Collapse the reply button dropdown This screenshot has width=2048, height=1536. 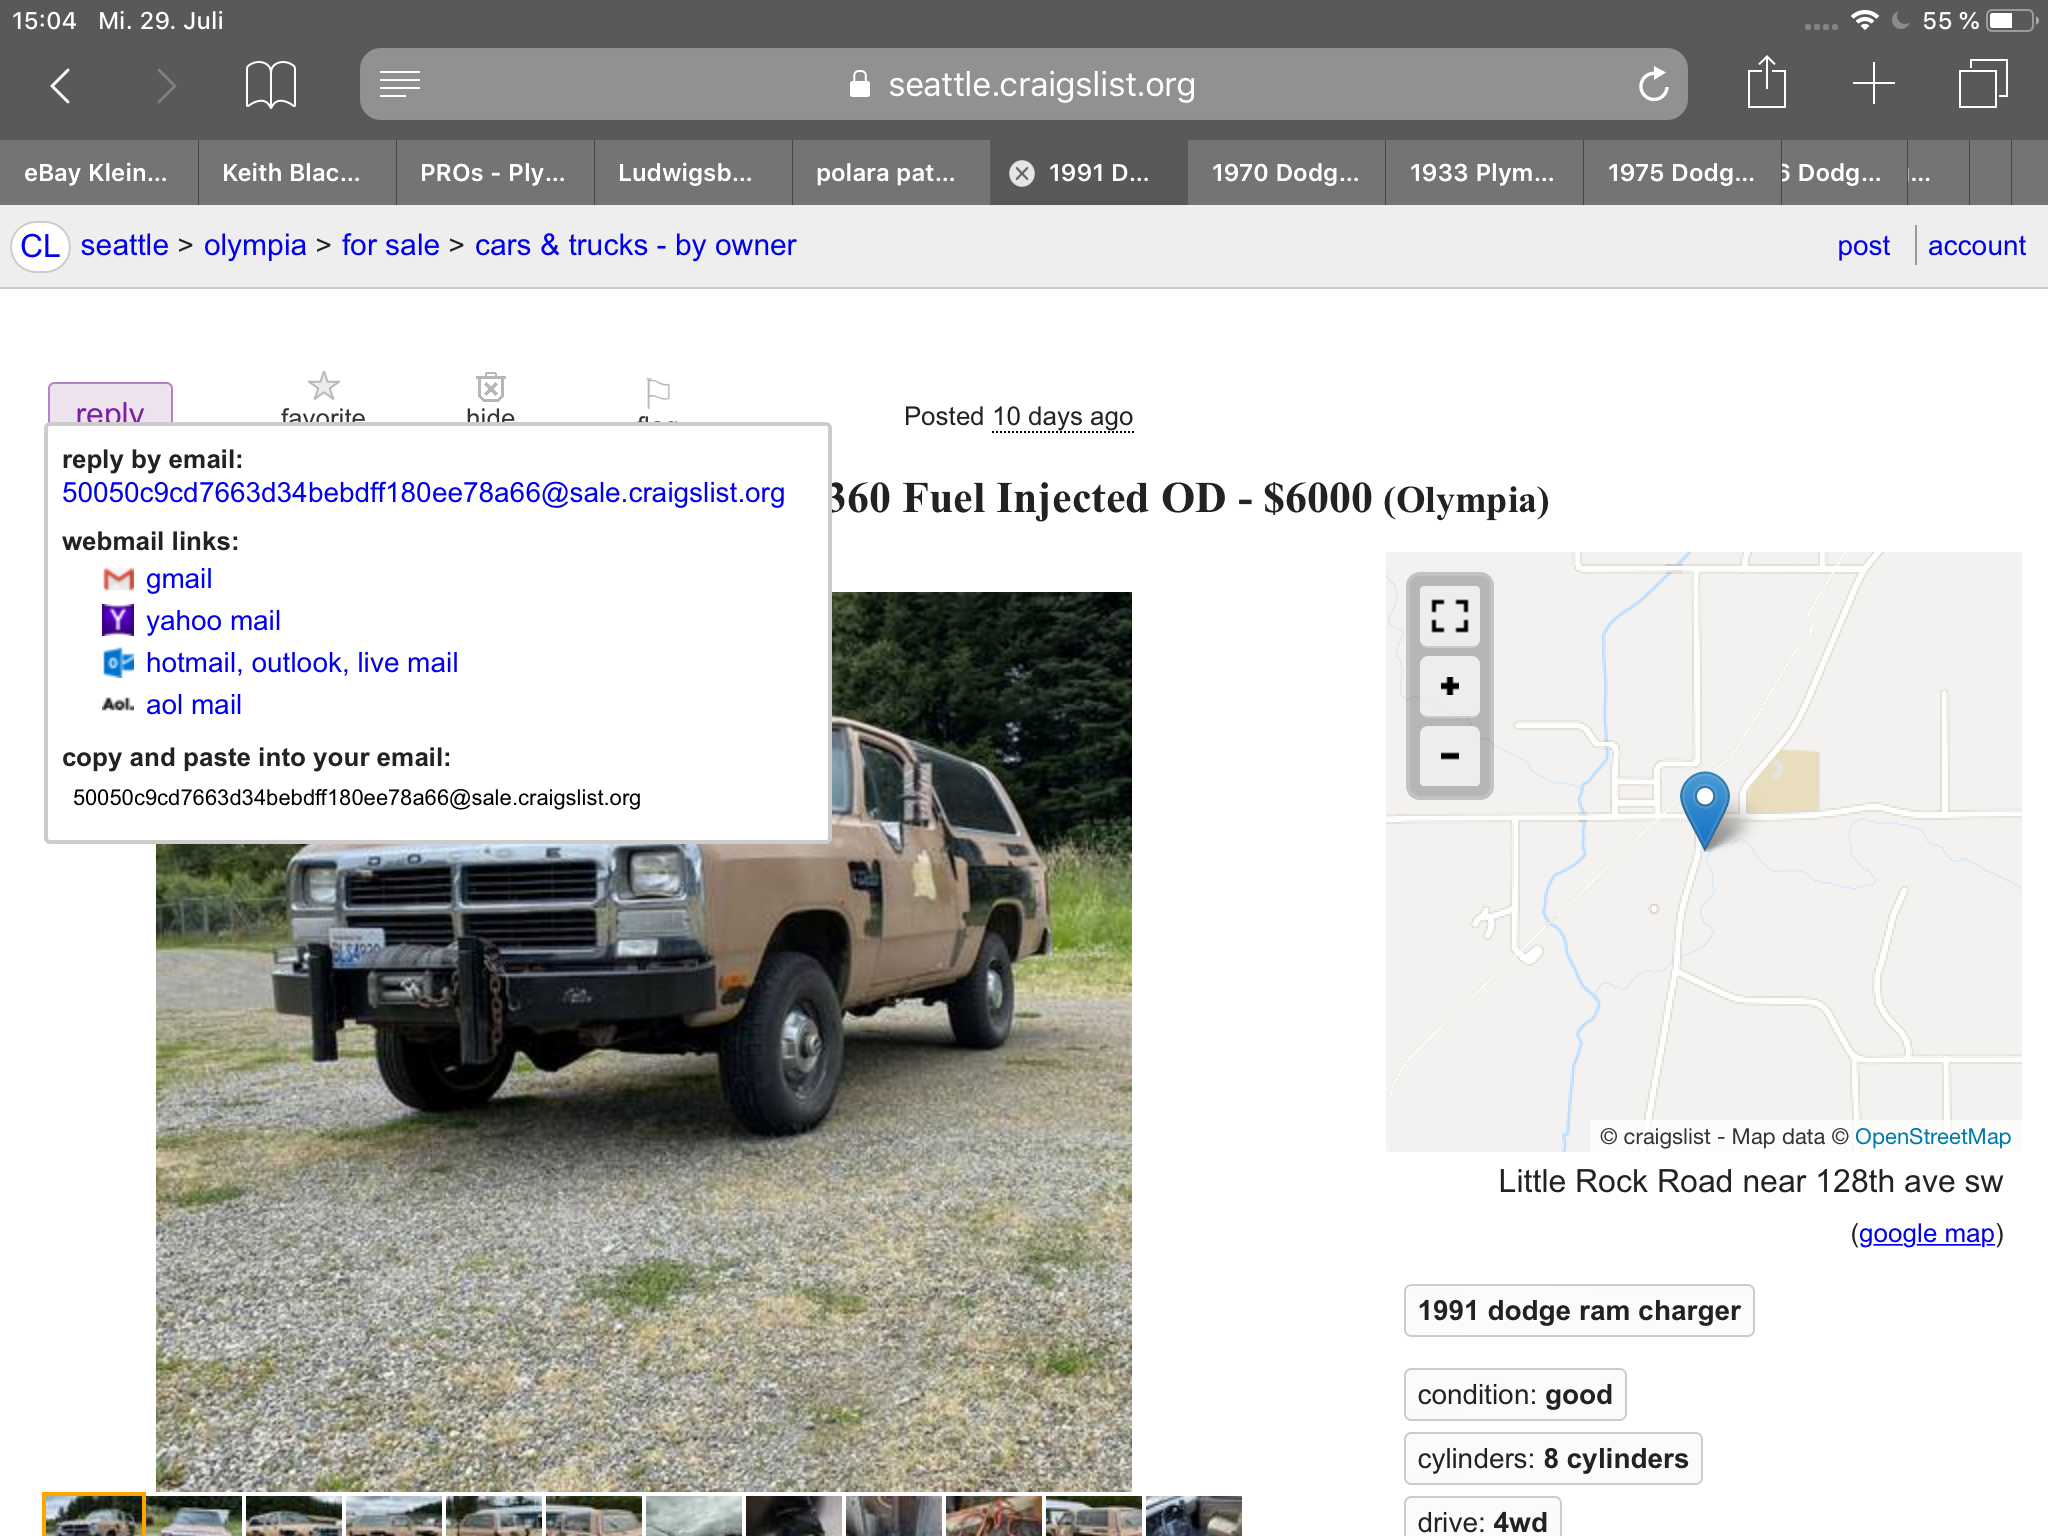[110, 404]
